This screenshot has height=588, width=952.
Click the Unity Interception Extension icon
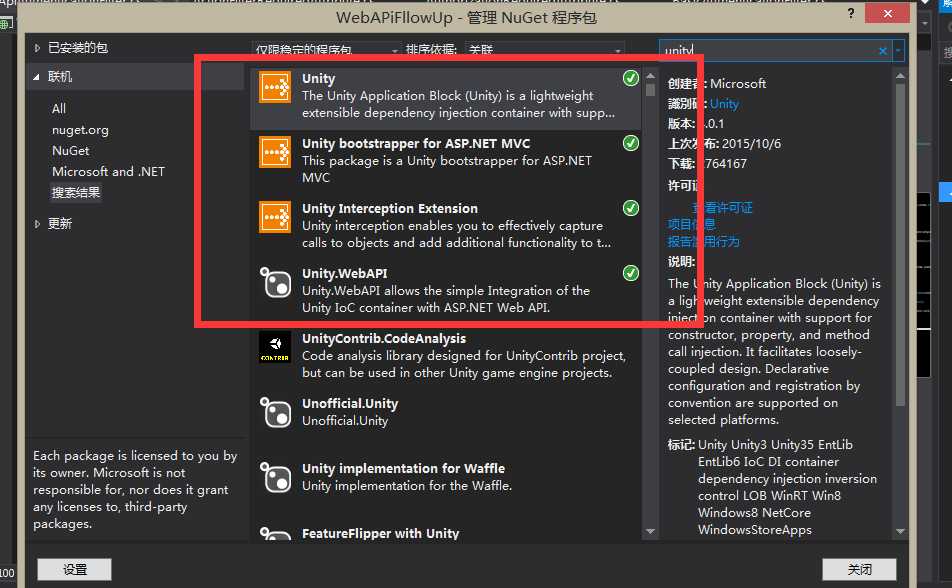tap(275, 217)
